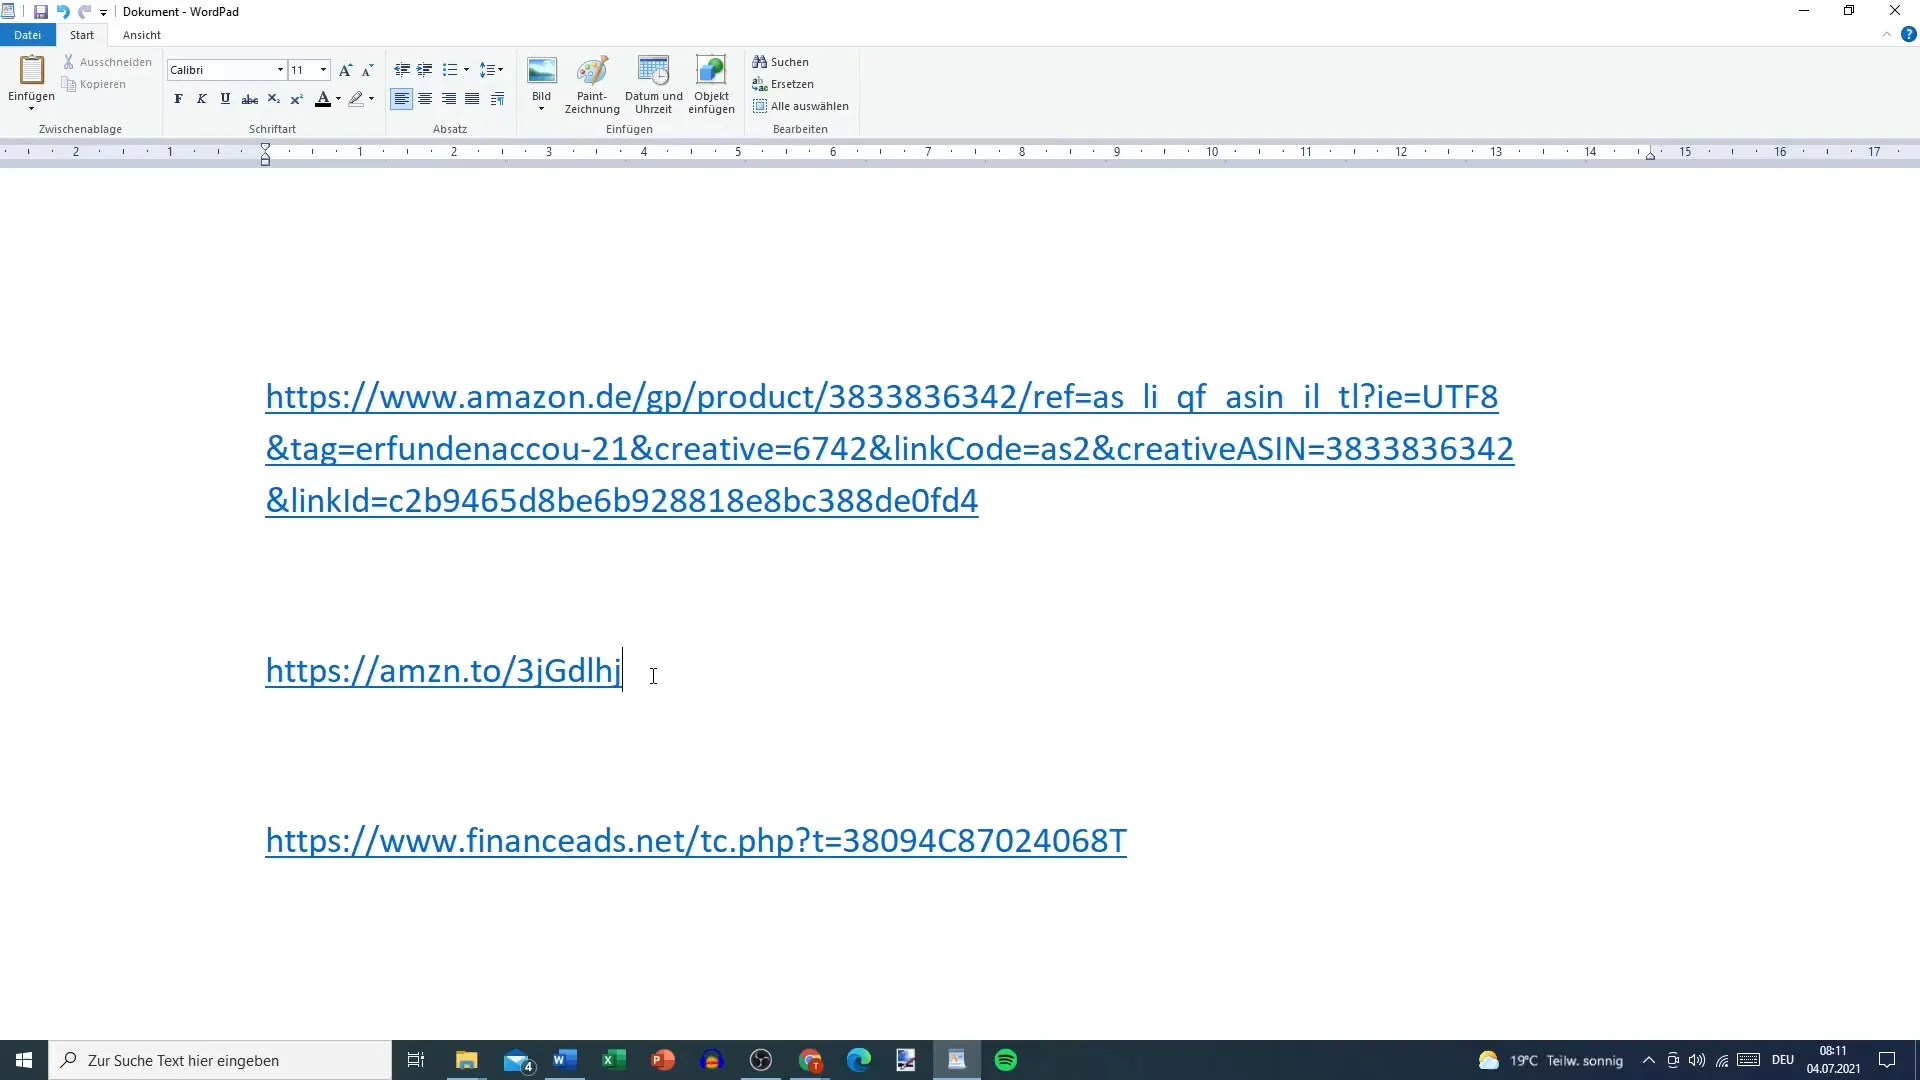Open the Windows Start menu
The width and height of the screenshot is (1920, 1080).
point(24,1060)
